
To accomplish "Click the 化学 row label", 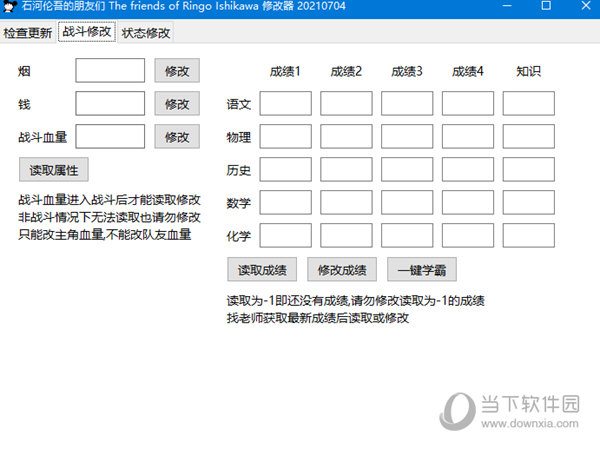I will click(239, 236).
